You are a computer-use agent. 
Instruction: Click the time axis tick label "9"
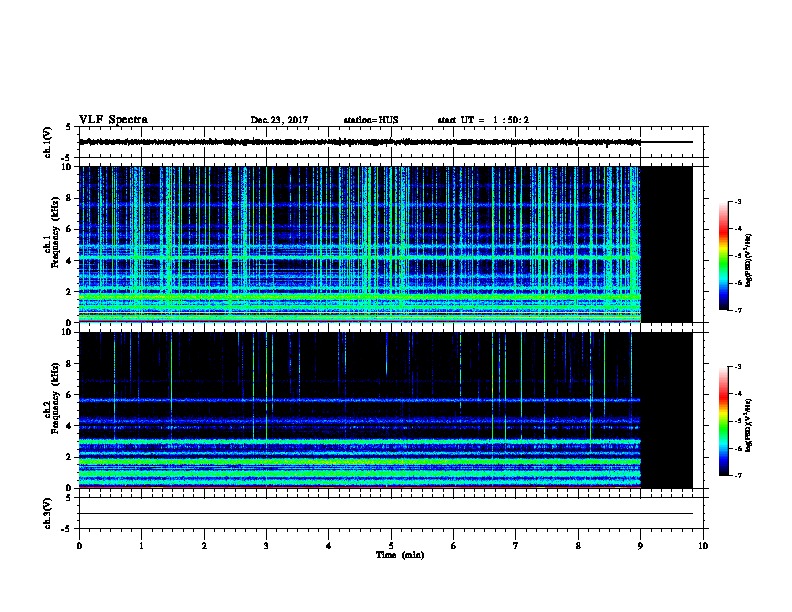tap(640, 545)
